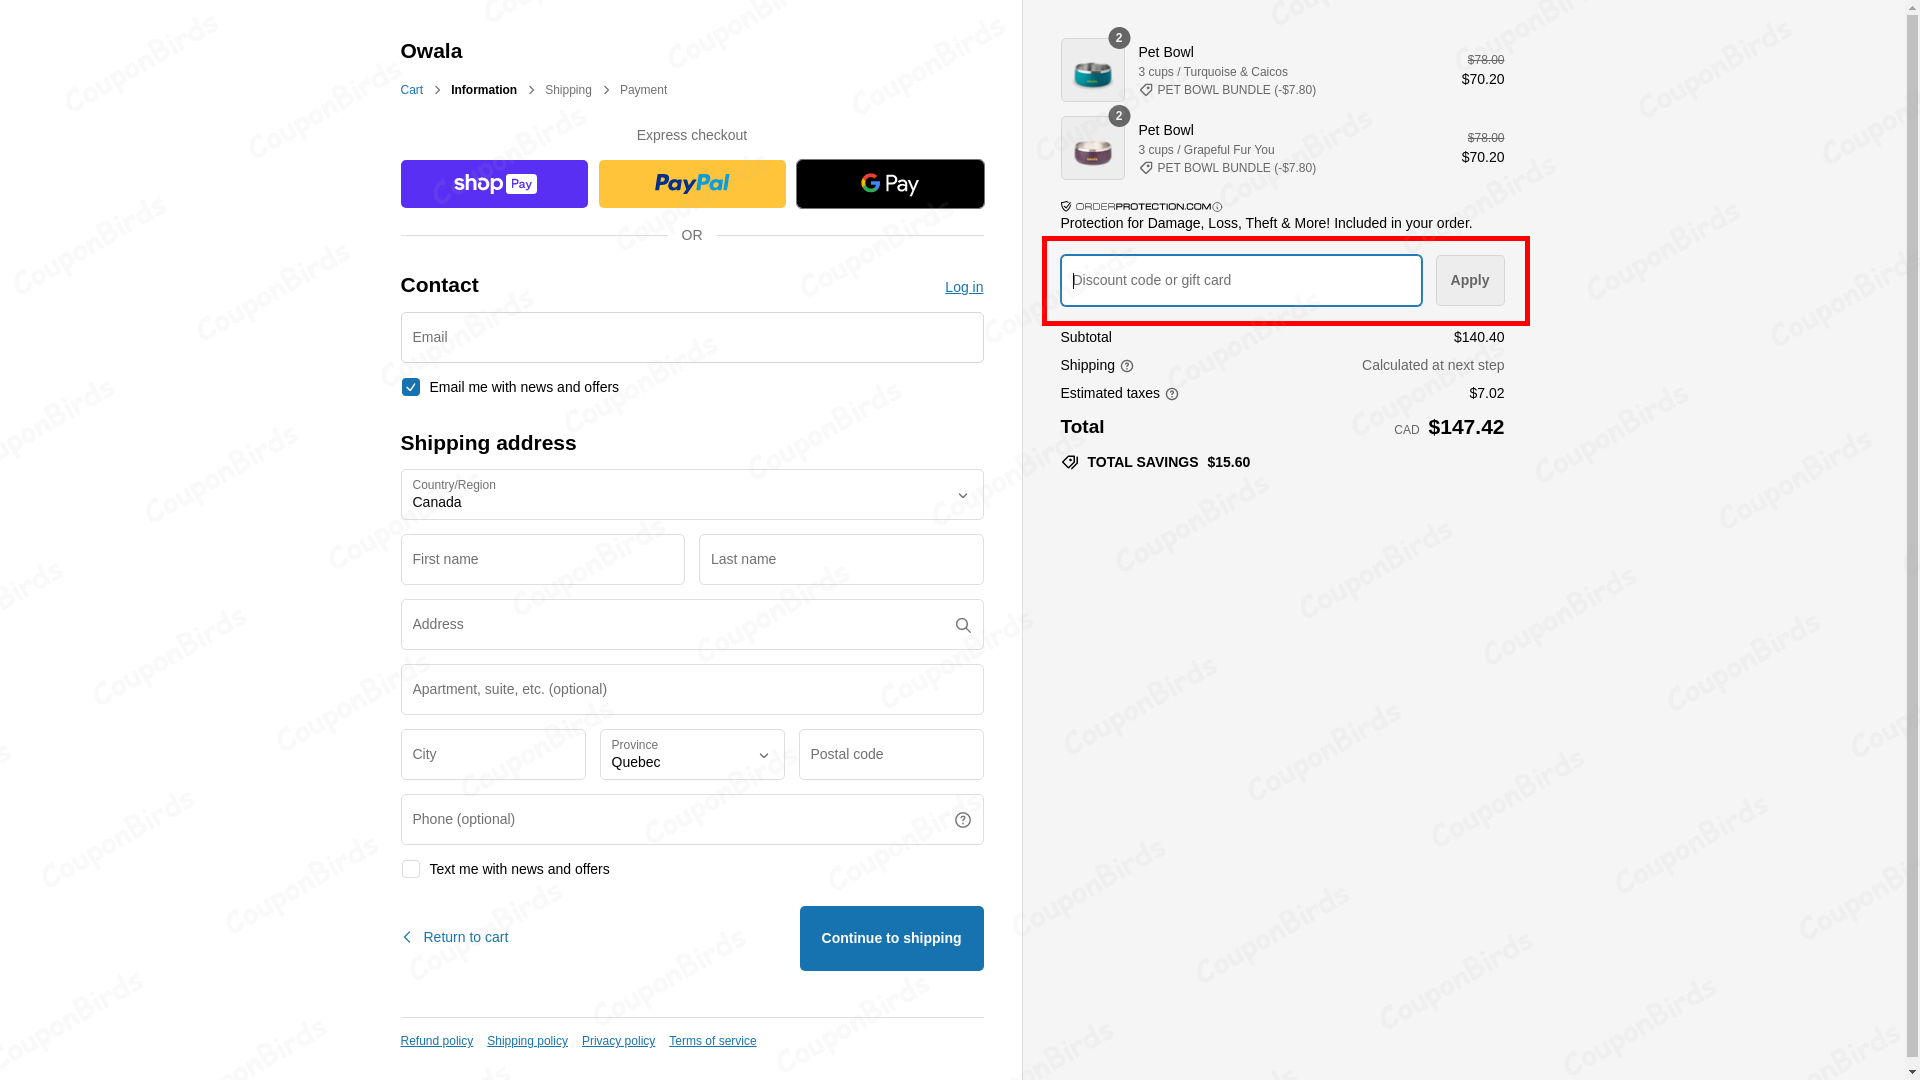This screenshot has height=1080, width=1920.
Task: Click Continue to shipping
Action: tap(890, 938)
